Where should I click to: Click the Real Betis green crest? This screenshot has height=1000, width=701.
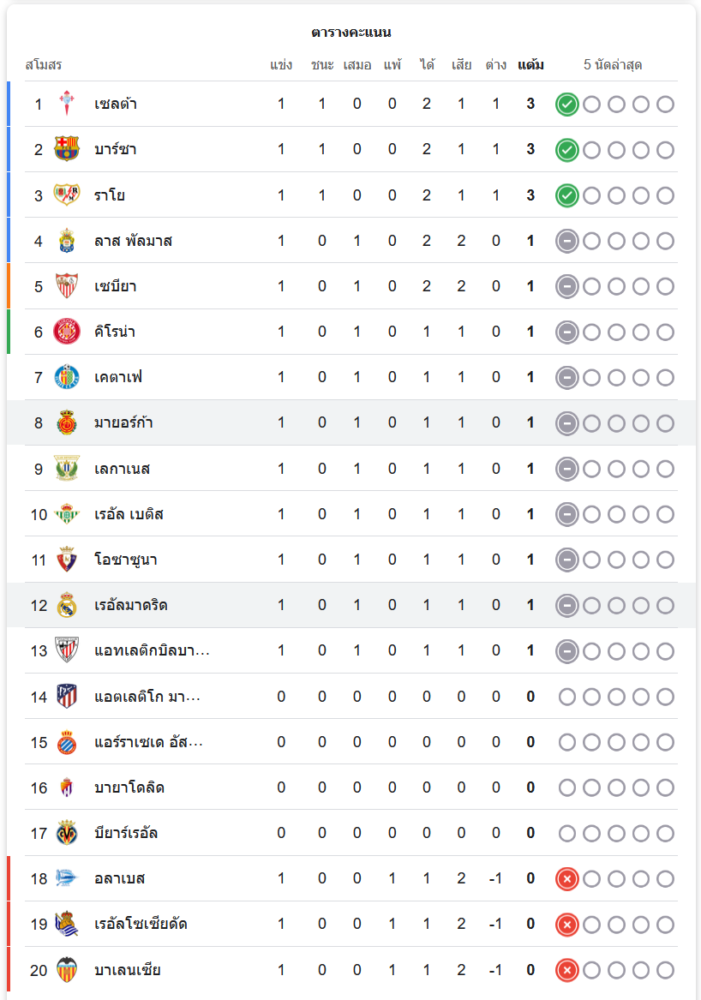(66, 514)
